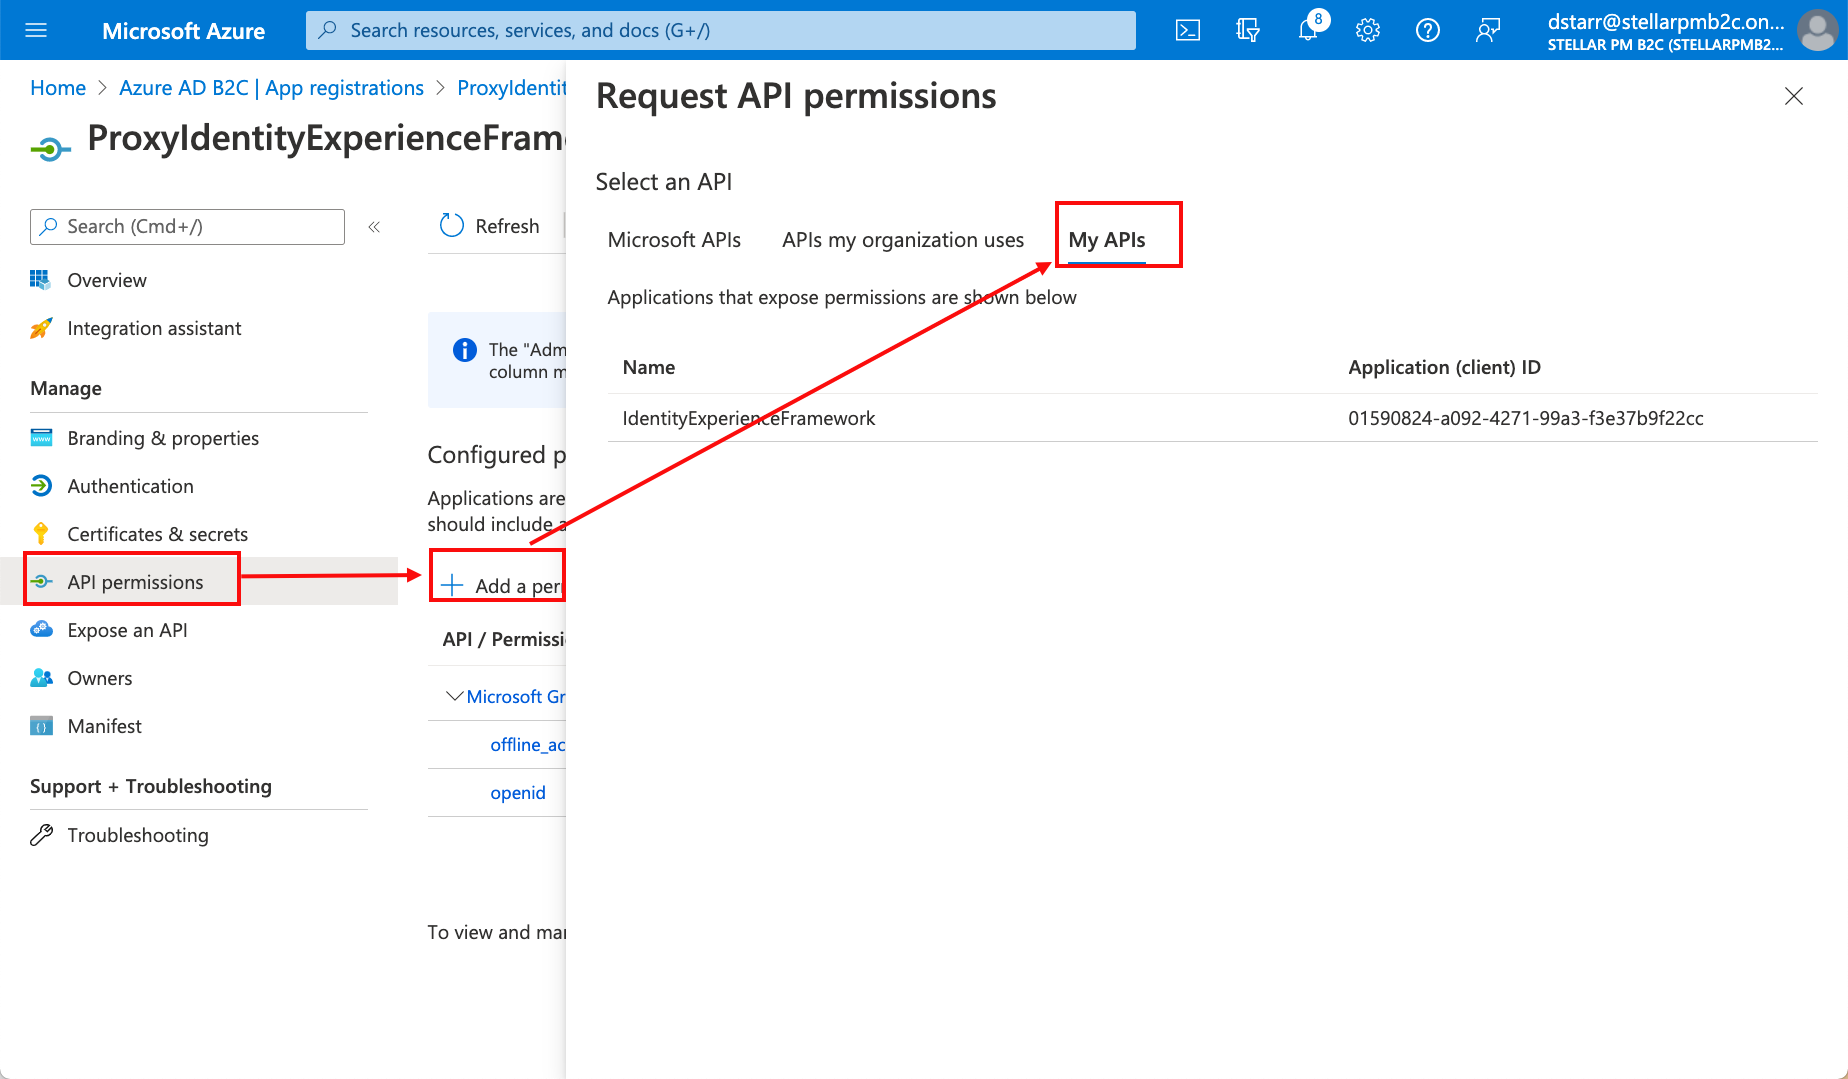1848x1079 pixels.
Task: Switch to APIs my organization uses tab
Action: coord(902,240)
